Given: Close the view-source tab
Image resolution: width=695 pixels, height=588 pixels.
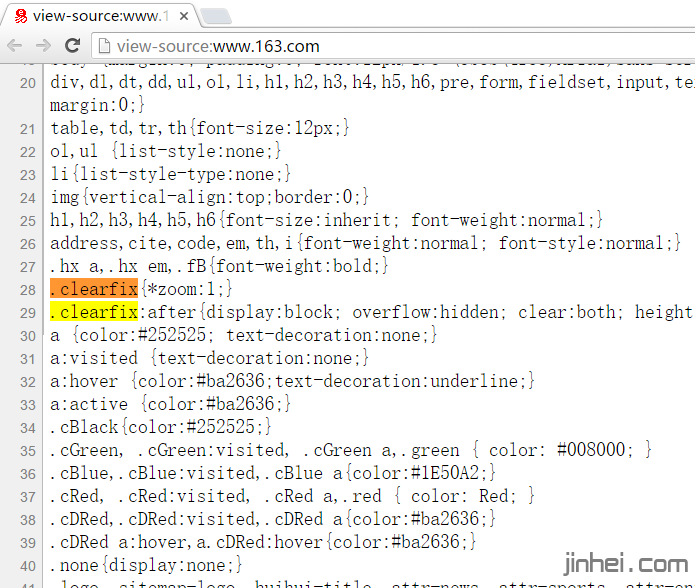Looking at the screenshot, I should [184, 16].
